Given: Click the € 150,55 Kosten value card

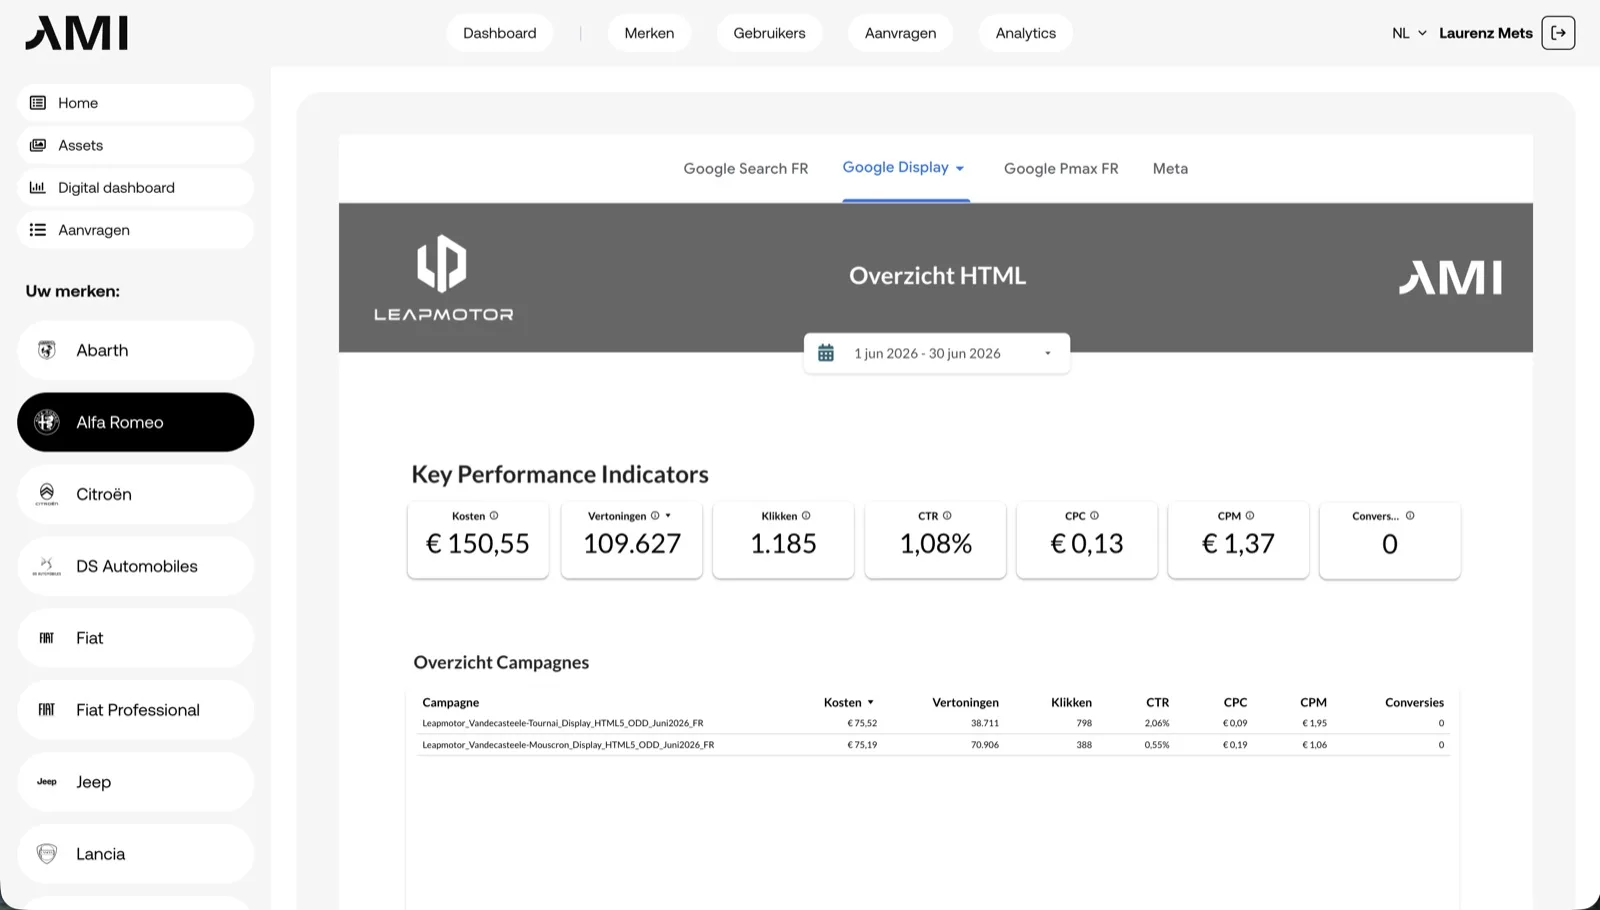Looking at the screenshot, I should click(x=478, y=540).
